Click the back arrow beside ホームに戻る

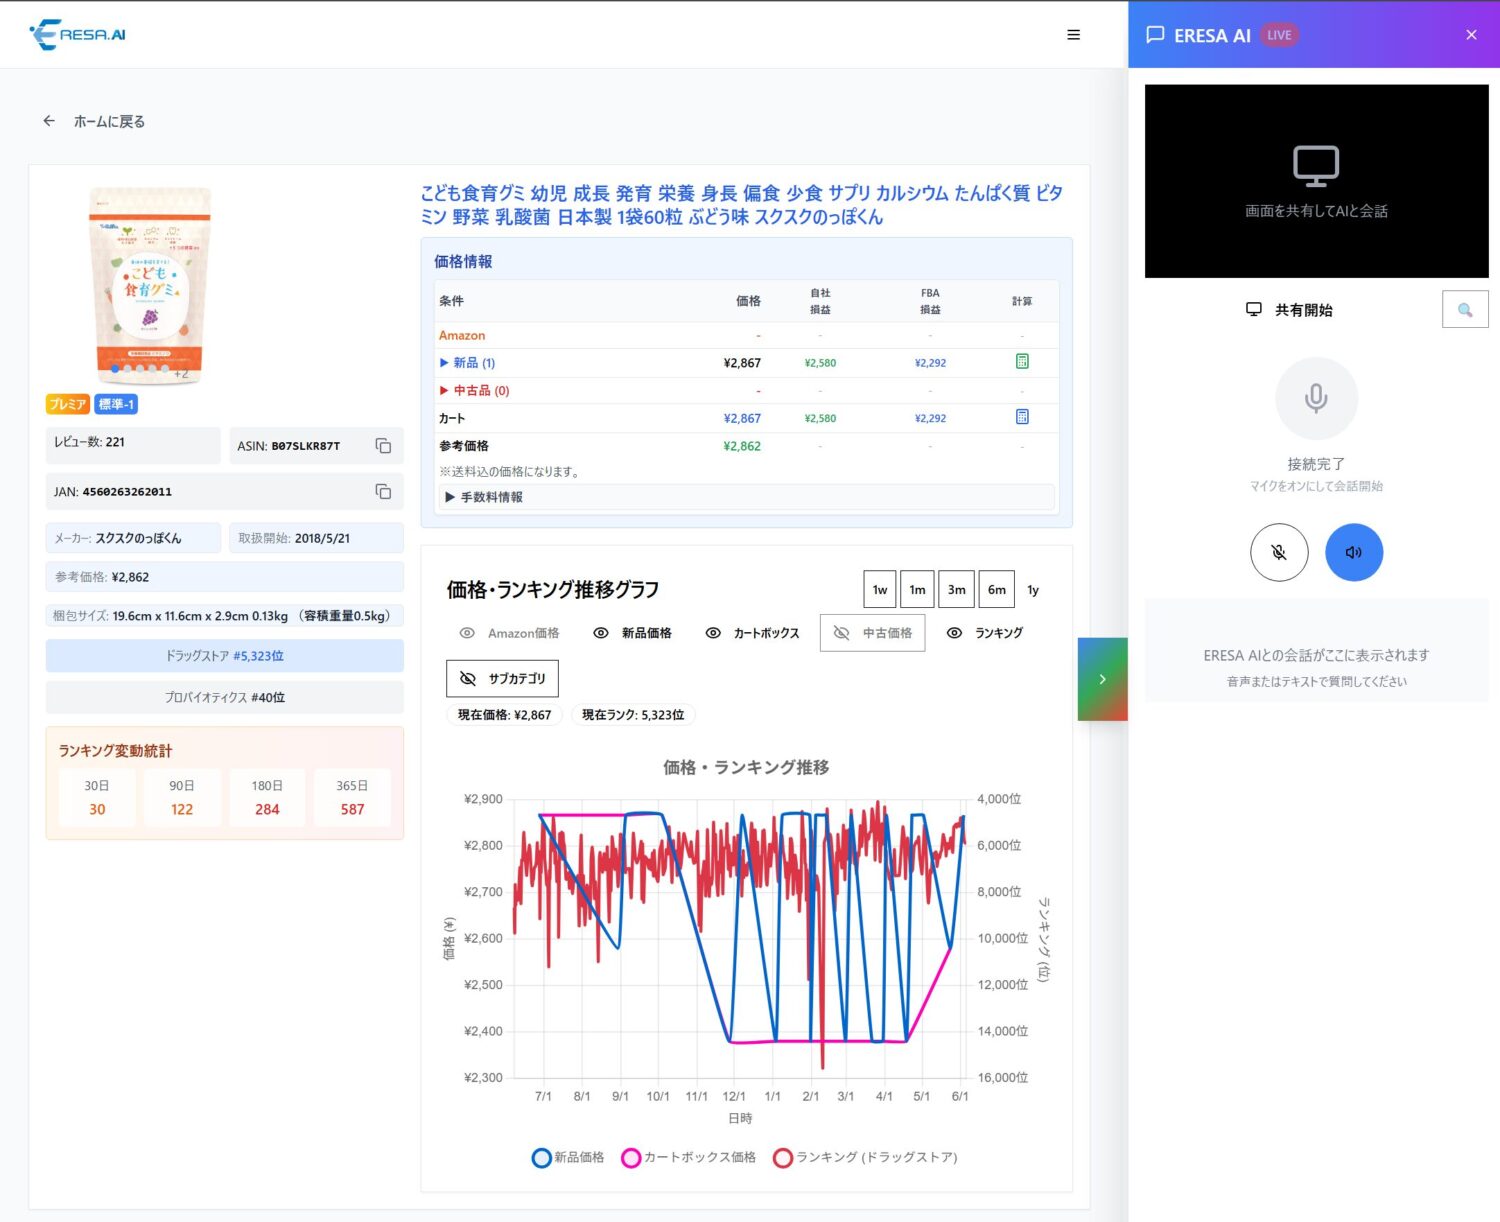click(x=49, y=121)
